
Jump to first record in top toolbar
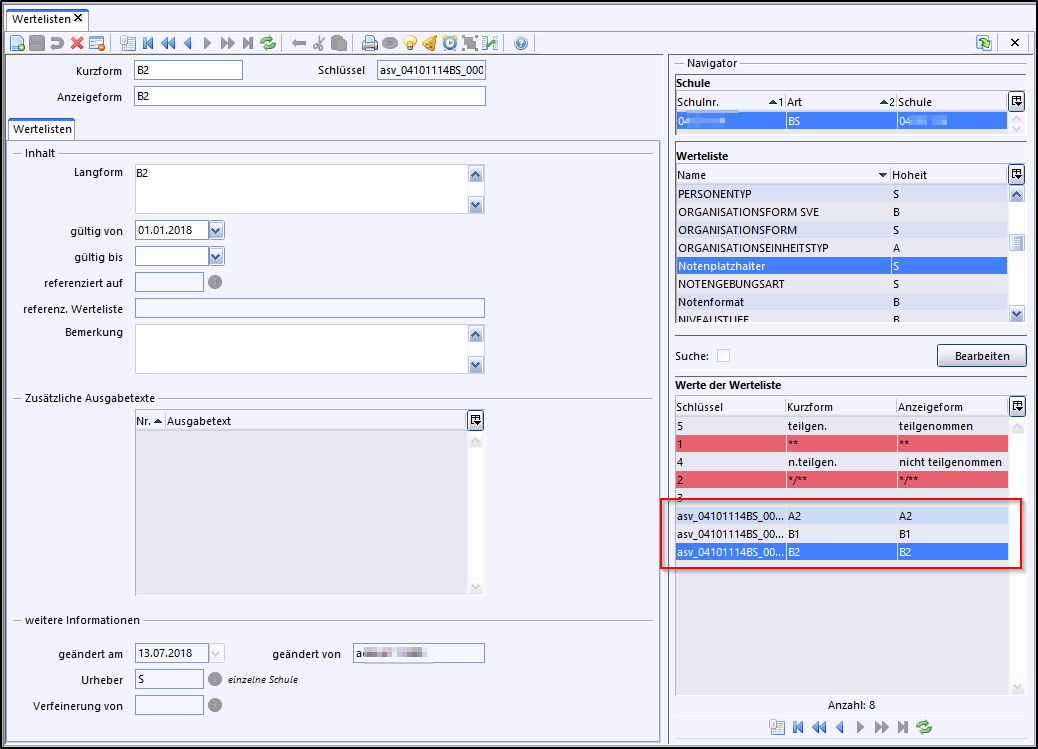pyautogui.click(x=148, y=43)
